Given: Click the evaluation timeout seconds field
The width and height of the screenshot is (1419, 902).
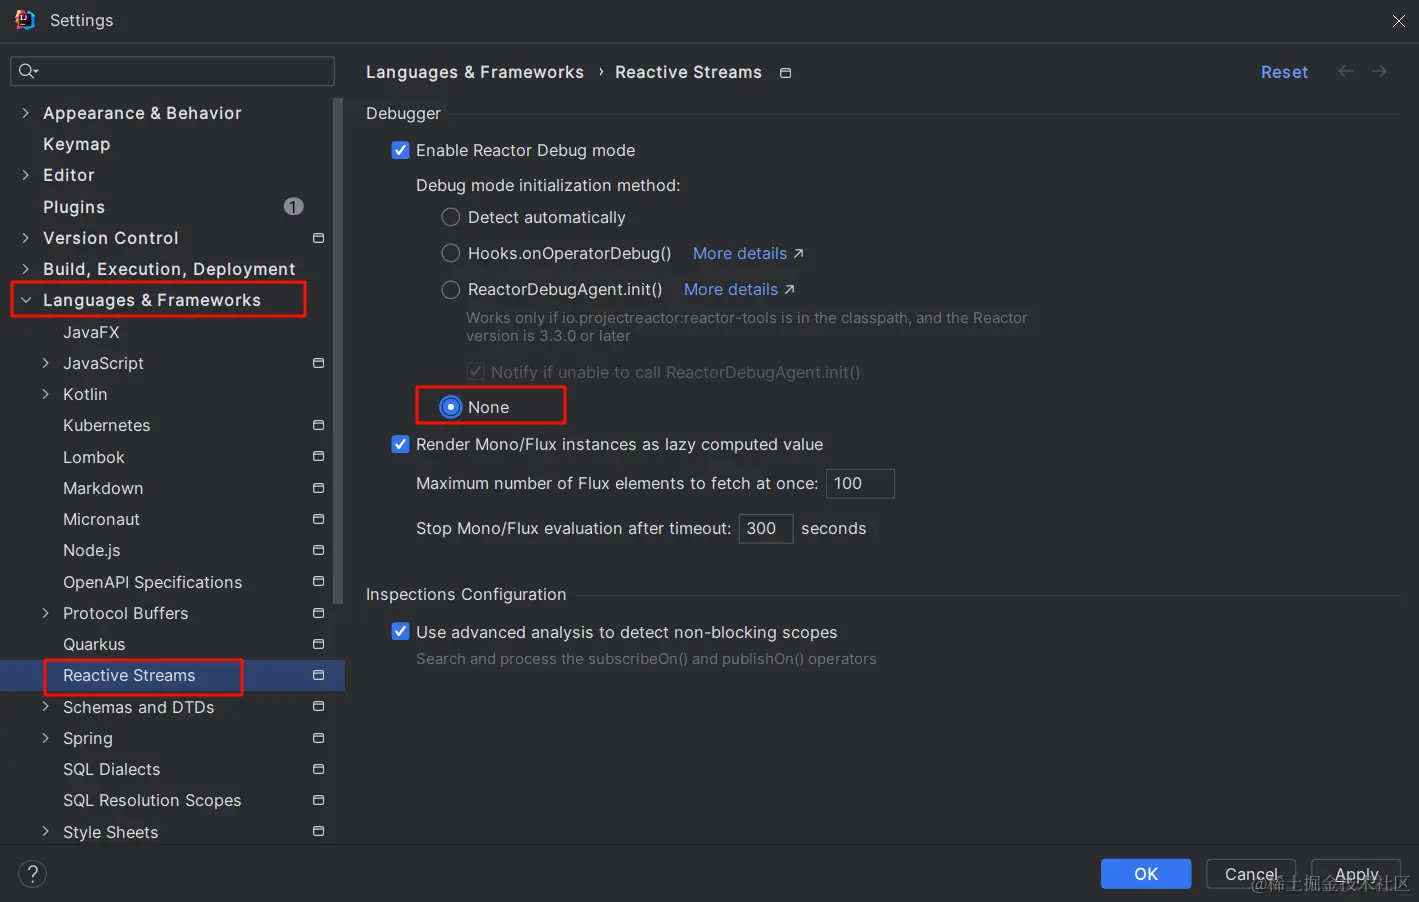Looking at the screenshot, I should coord(766,528).
